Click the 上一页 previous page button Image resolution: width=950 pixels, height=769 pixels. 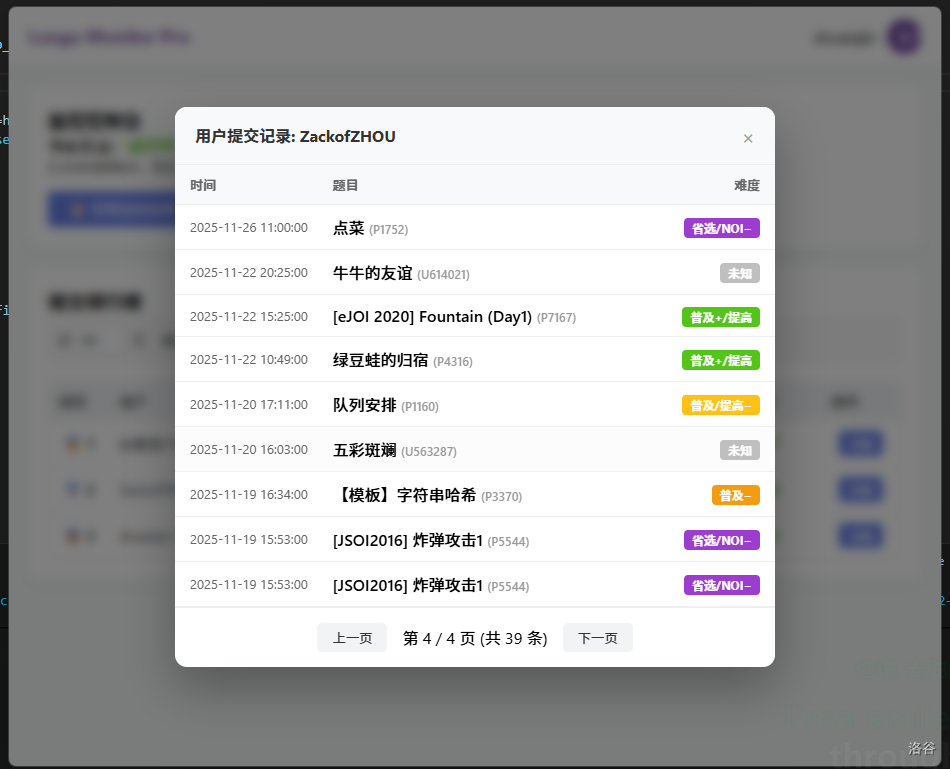[352, 638]
